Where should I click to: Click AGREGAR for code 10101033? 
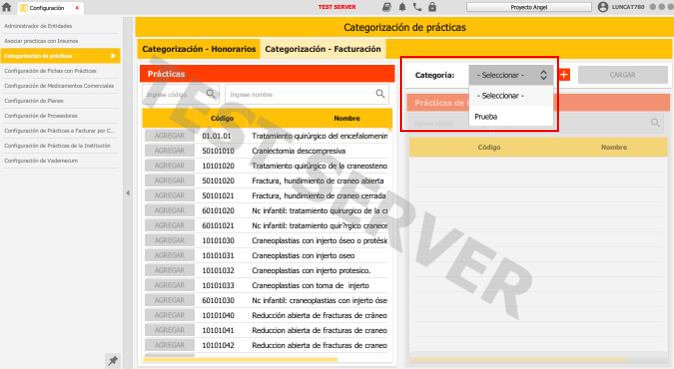tap(169, 285)
